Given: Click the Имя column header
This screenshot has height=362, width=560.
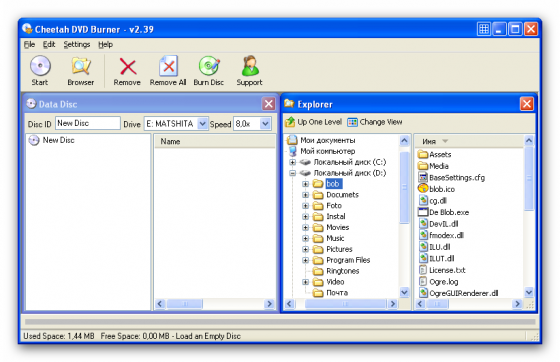Looking at the screenshot, I should point(469,142).
